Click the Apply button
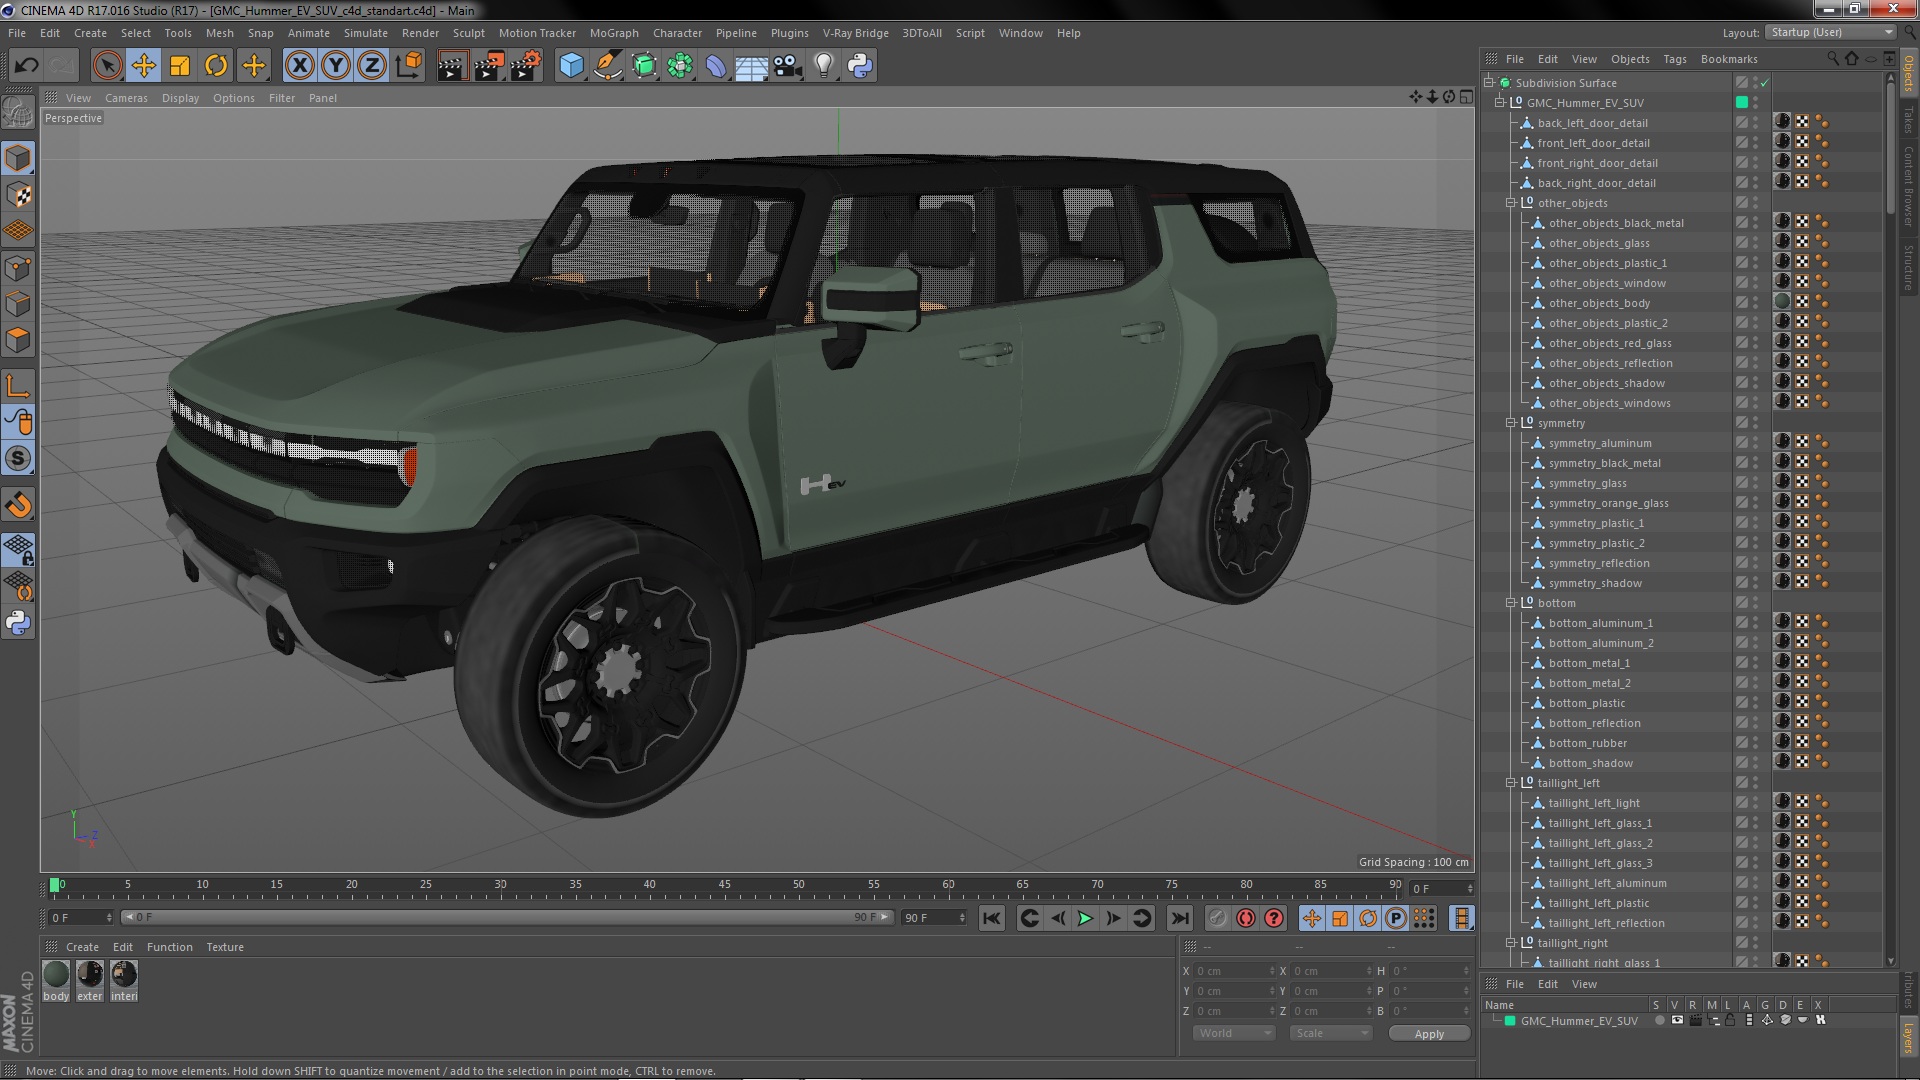The width and height of the screenshot is (1920, 1080). coord(1429,1033)
